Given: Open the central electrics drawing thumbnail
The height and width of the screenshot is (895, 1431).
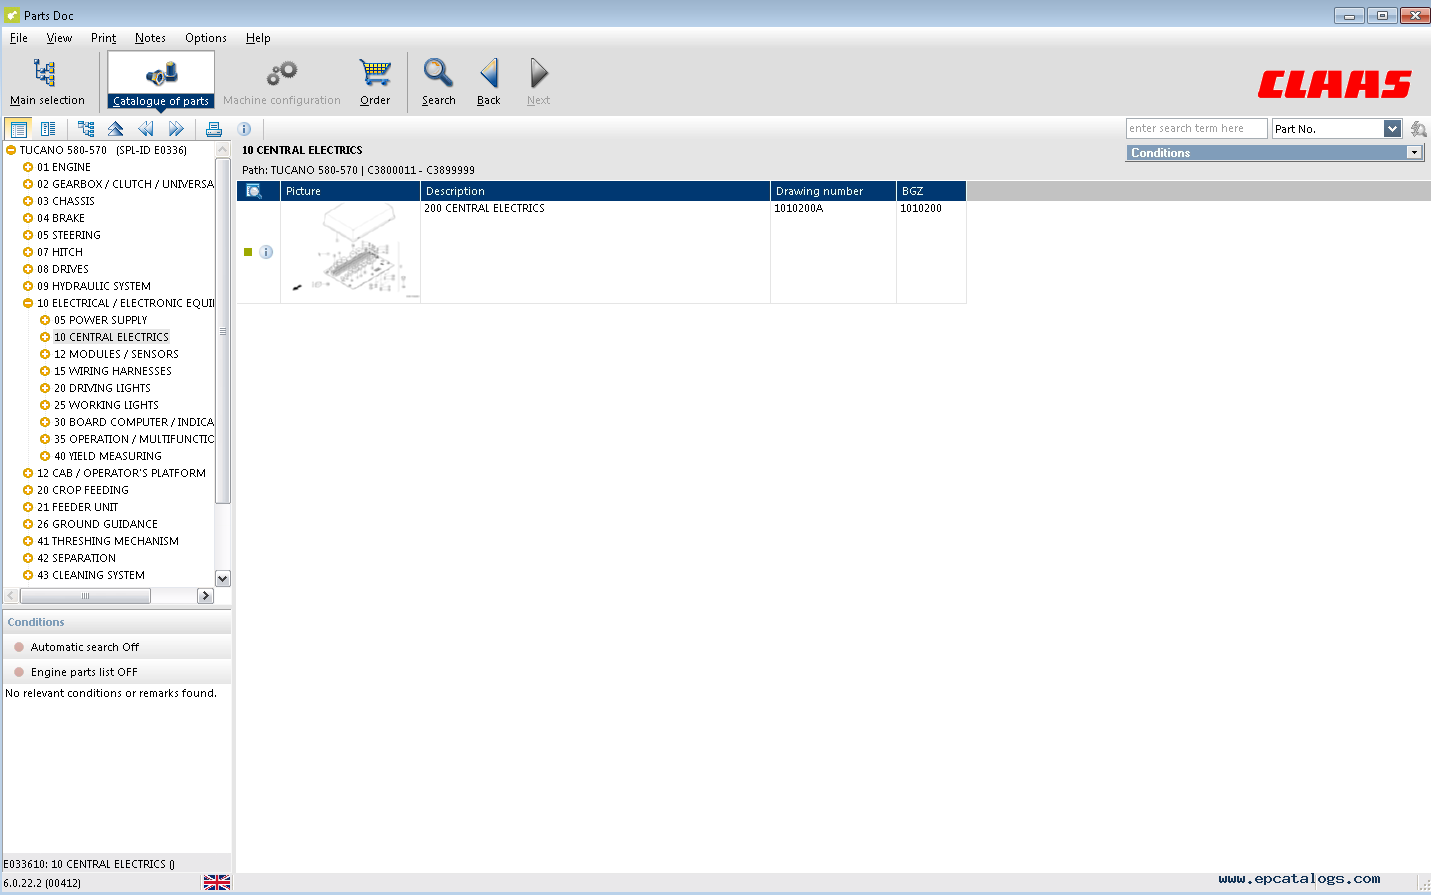Looking at the screenshot, I should (350, 252).
